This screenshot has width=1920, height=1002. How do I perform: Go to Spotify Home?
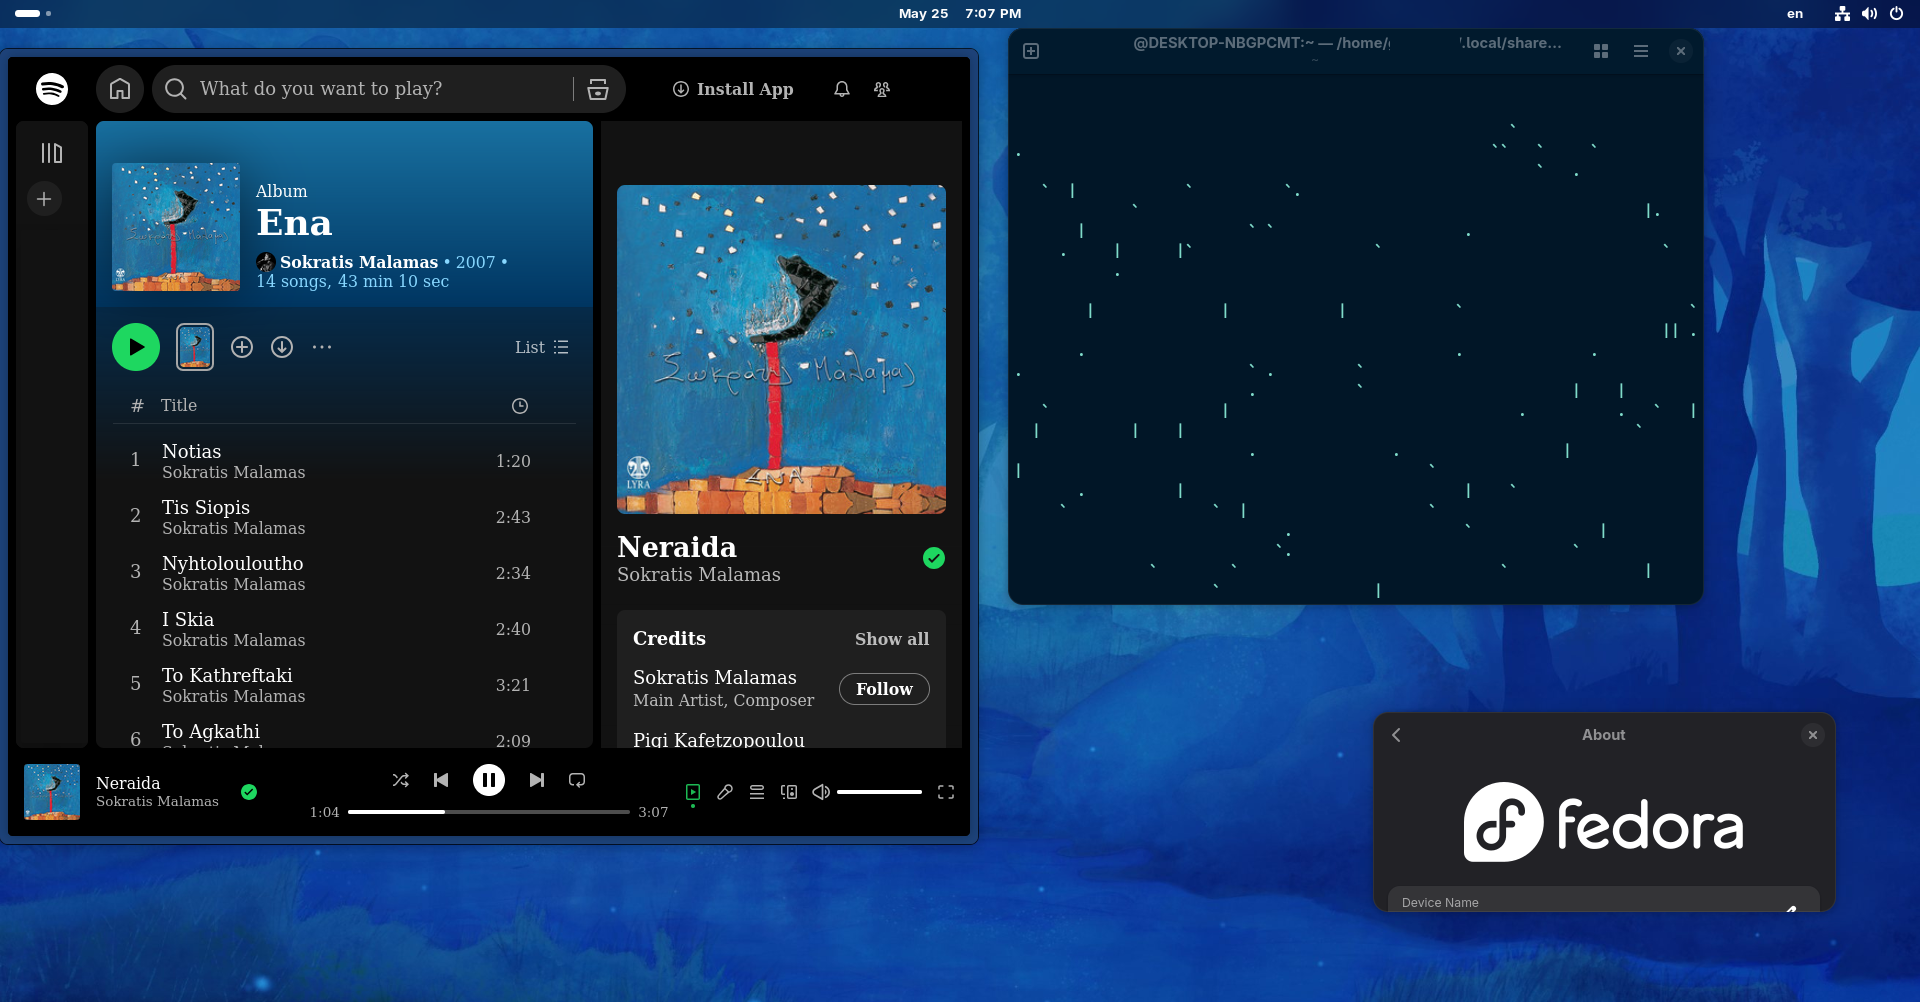tap(120, 89)
